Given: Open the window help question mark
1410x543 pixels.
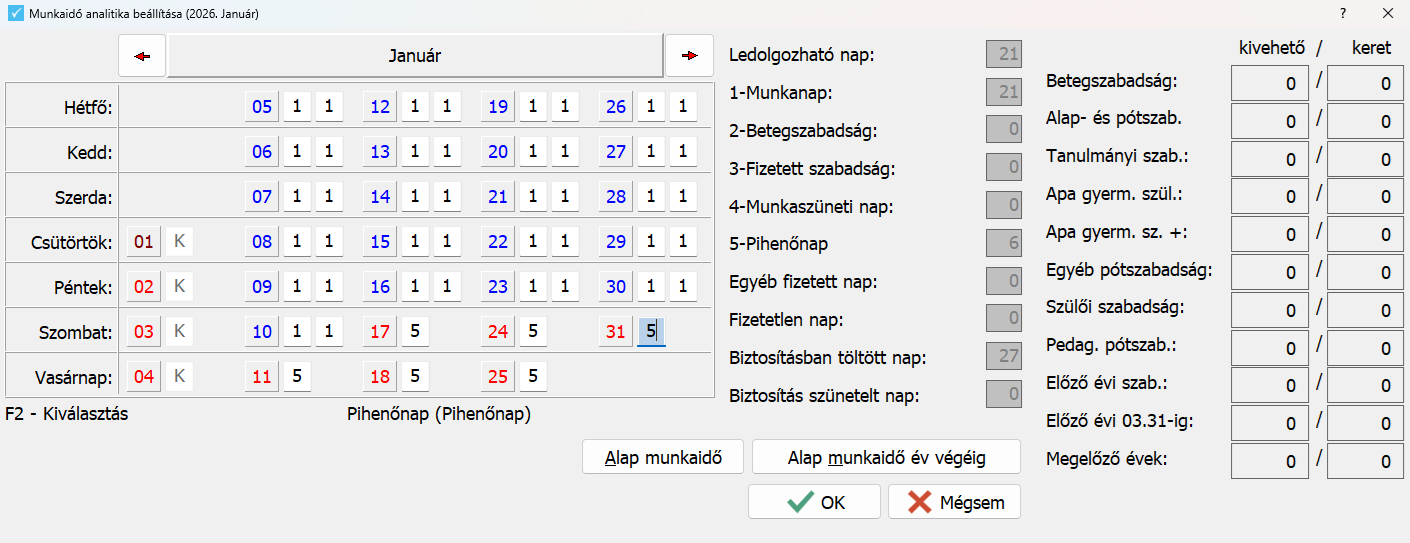Looking at the screenshot, I should click(1343, 13).
